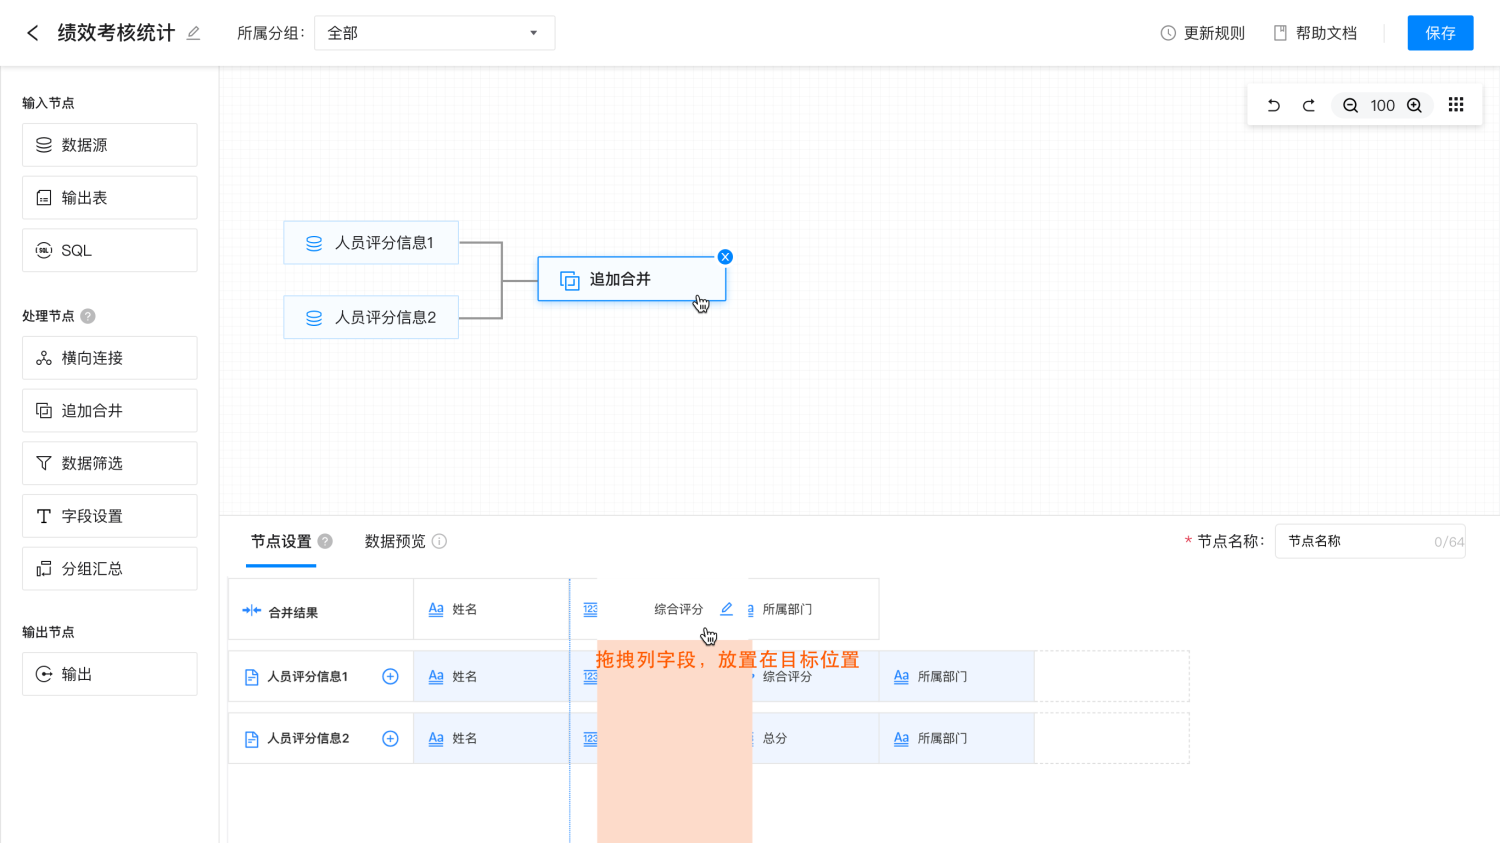Click the 追加合并 node on canvas

tap(632, 279)
